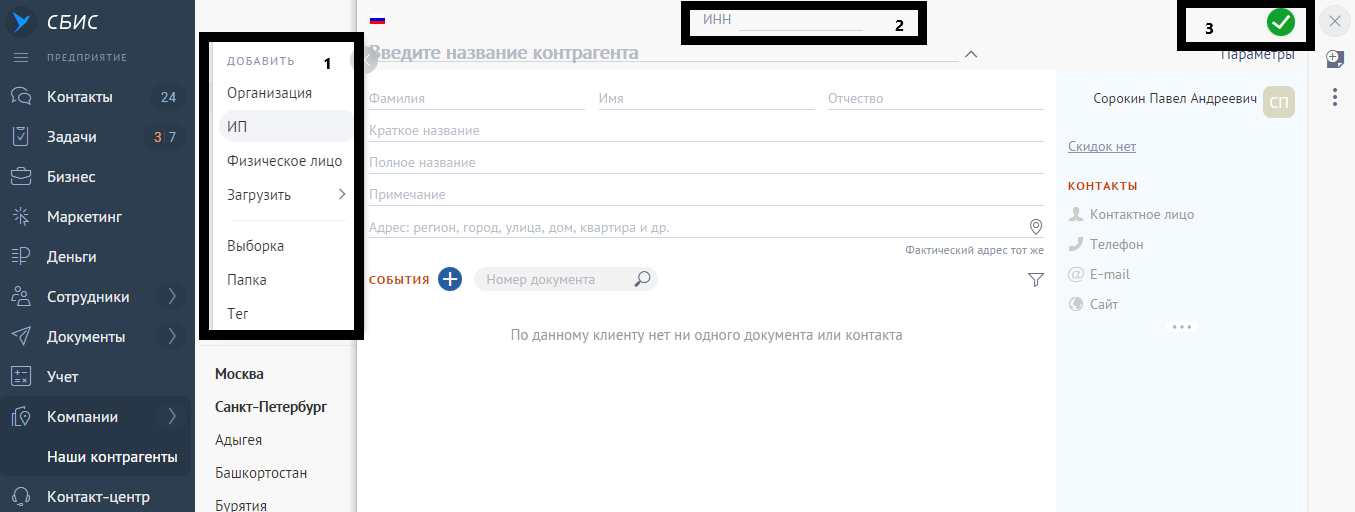This screenshot has width=1355, height=512.
Task: Select Бурятия in the region list
Action: click(x=241, y=505)
